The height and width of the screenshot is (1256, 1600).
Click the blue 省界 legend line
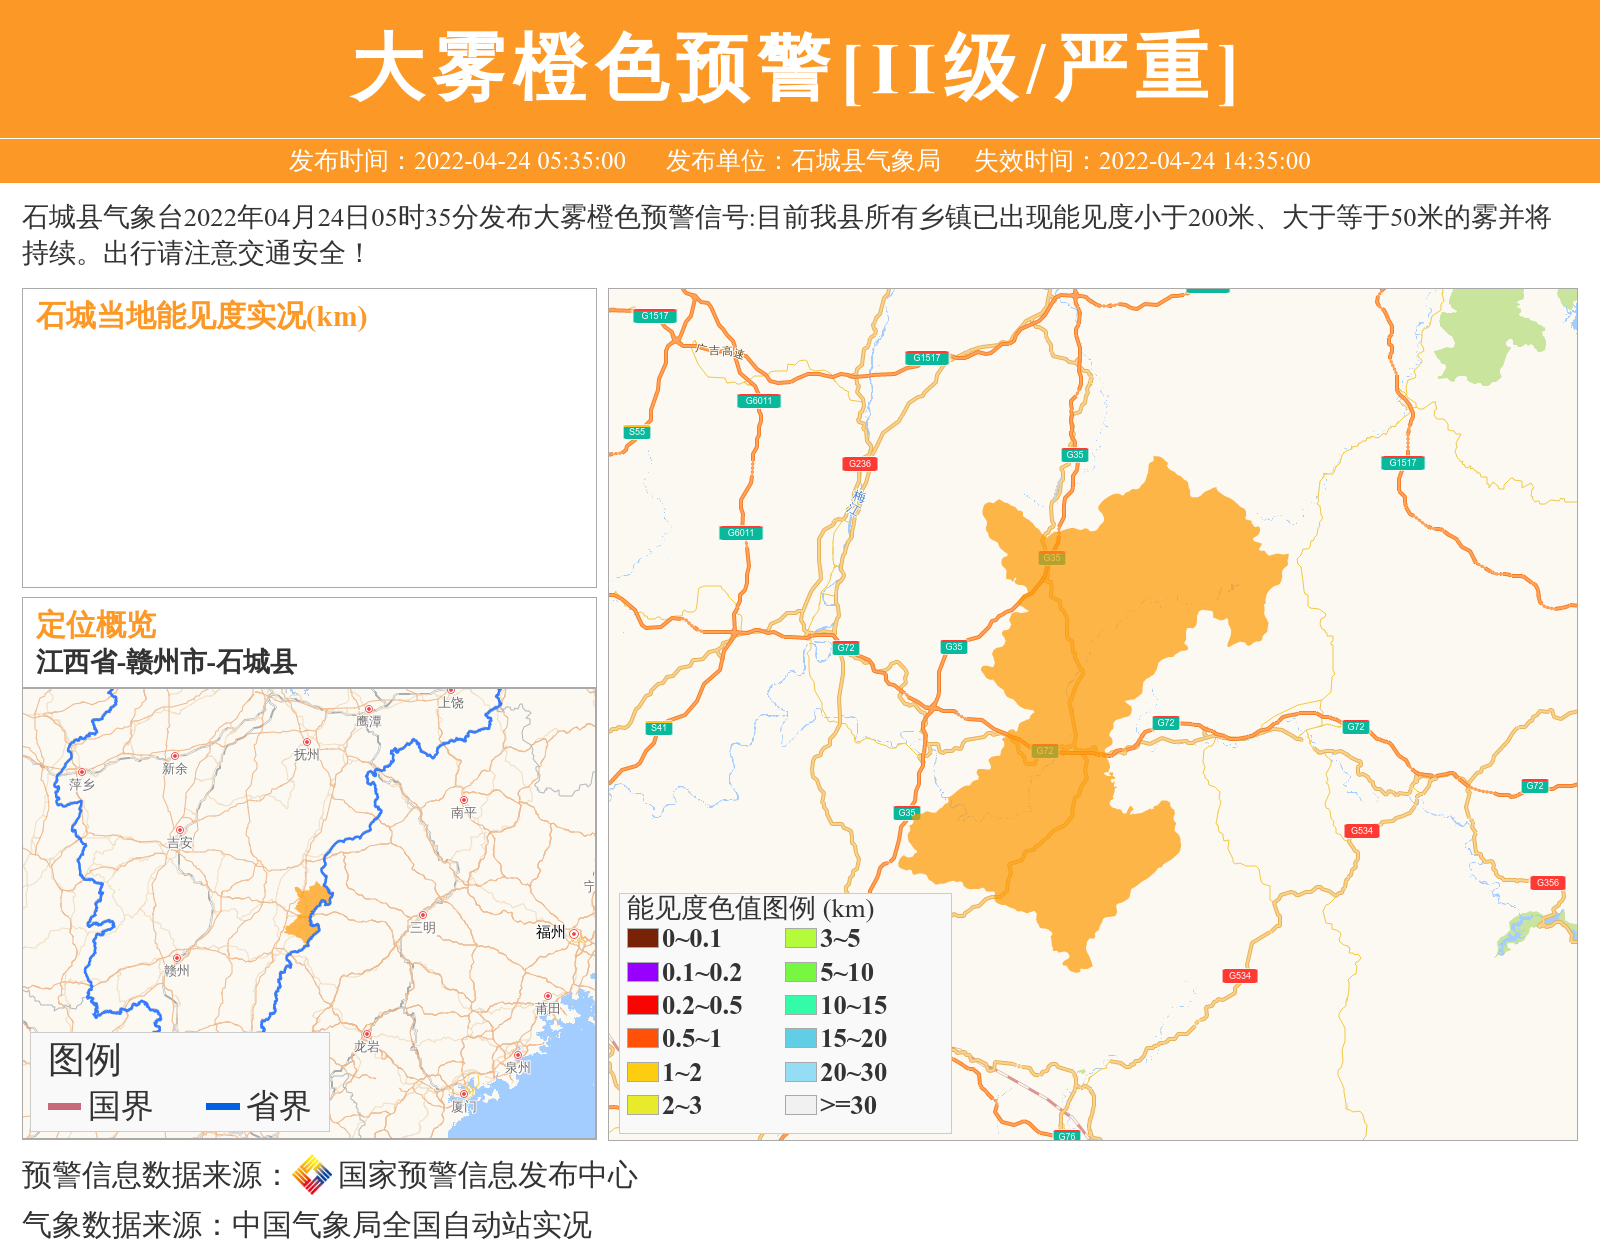tap(222, 1106)
